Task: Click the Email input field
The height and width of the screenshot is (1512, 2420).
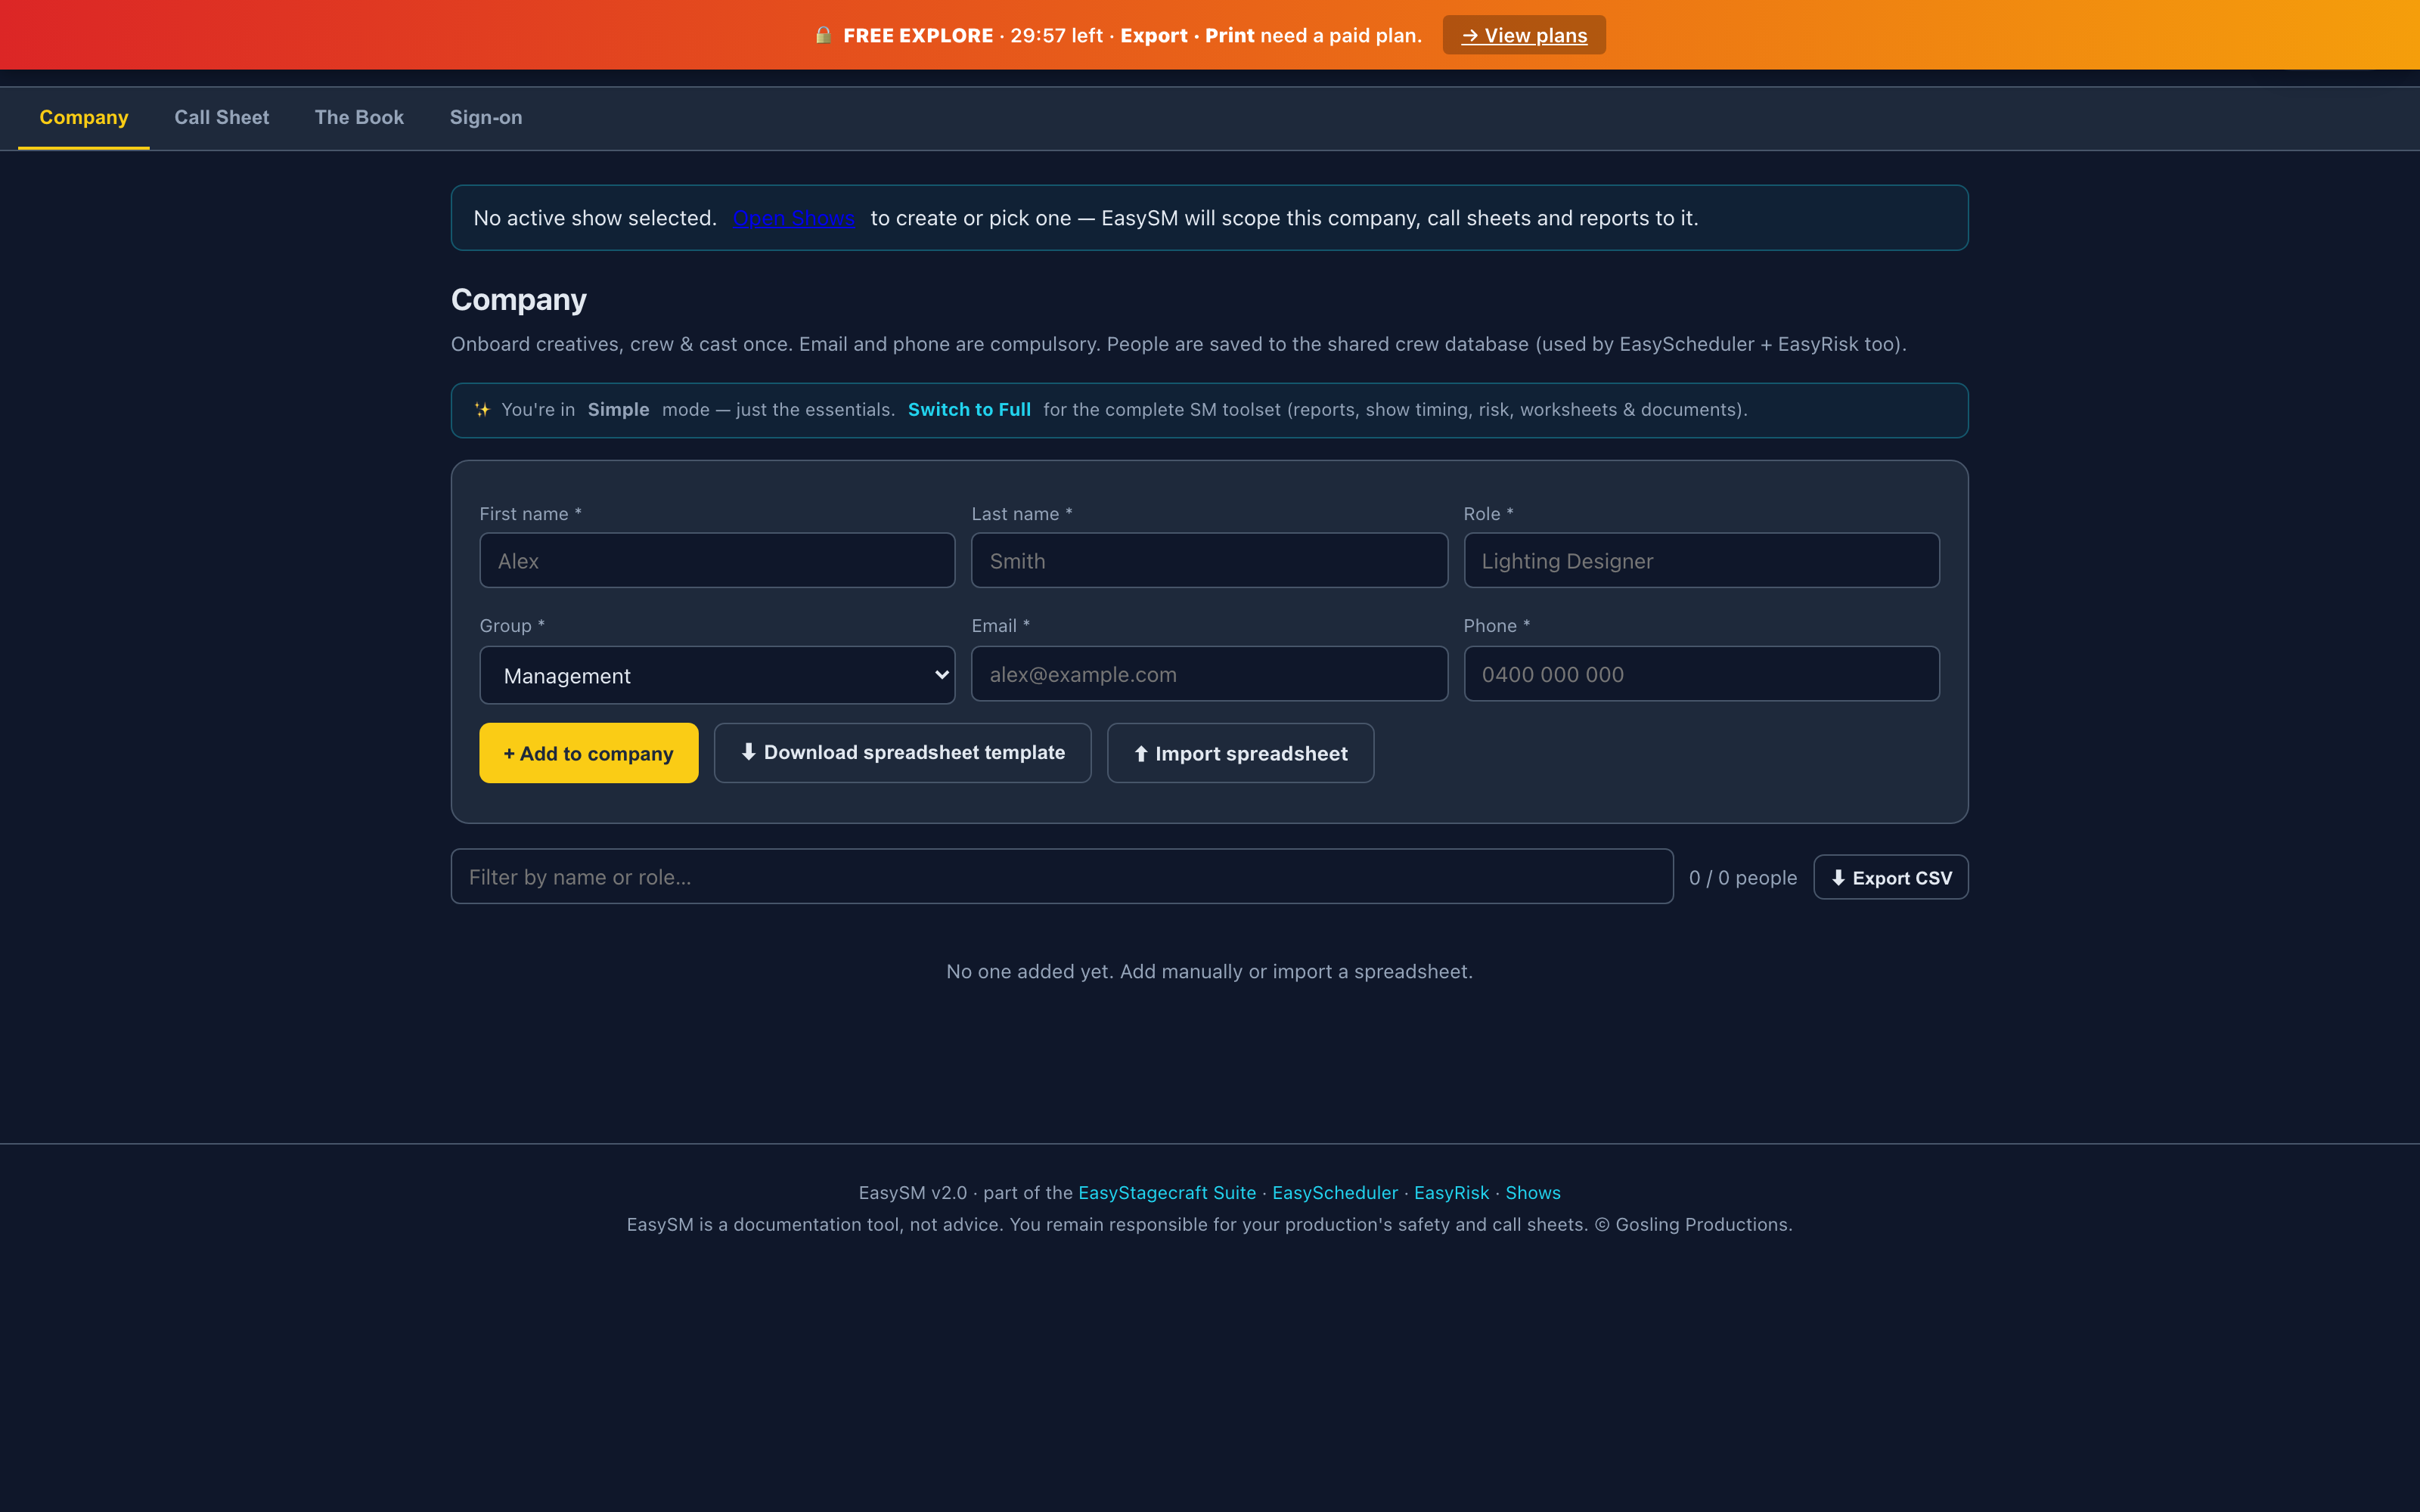Action: pos(1209,674)
